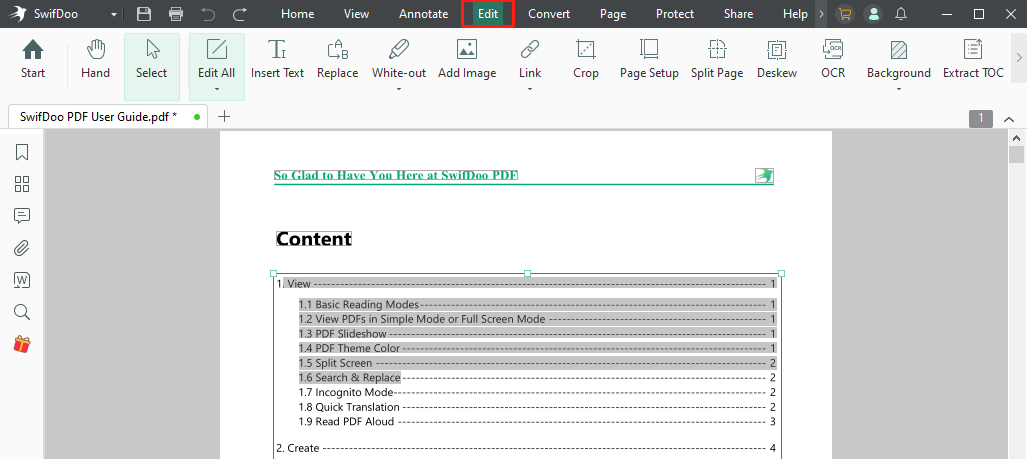
Task: Select the Edit tab
Action: click(488, 14)
